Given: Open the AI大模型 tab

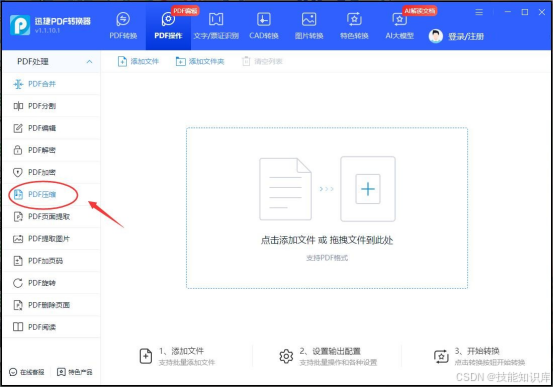Looking at the screenshot, I should point(399,25).
